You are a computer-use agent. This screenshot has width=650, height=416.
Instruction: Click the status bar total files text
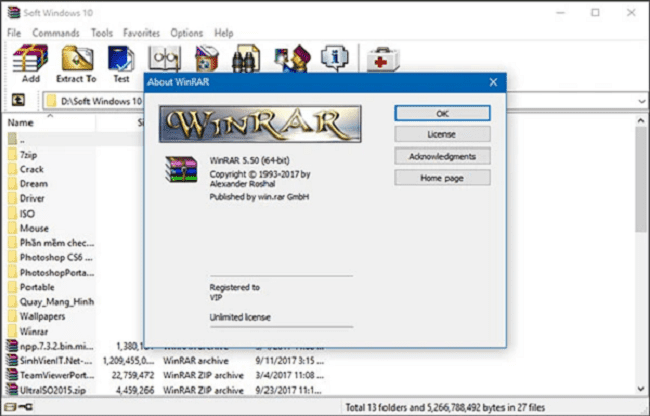445,407
